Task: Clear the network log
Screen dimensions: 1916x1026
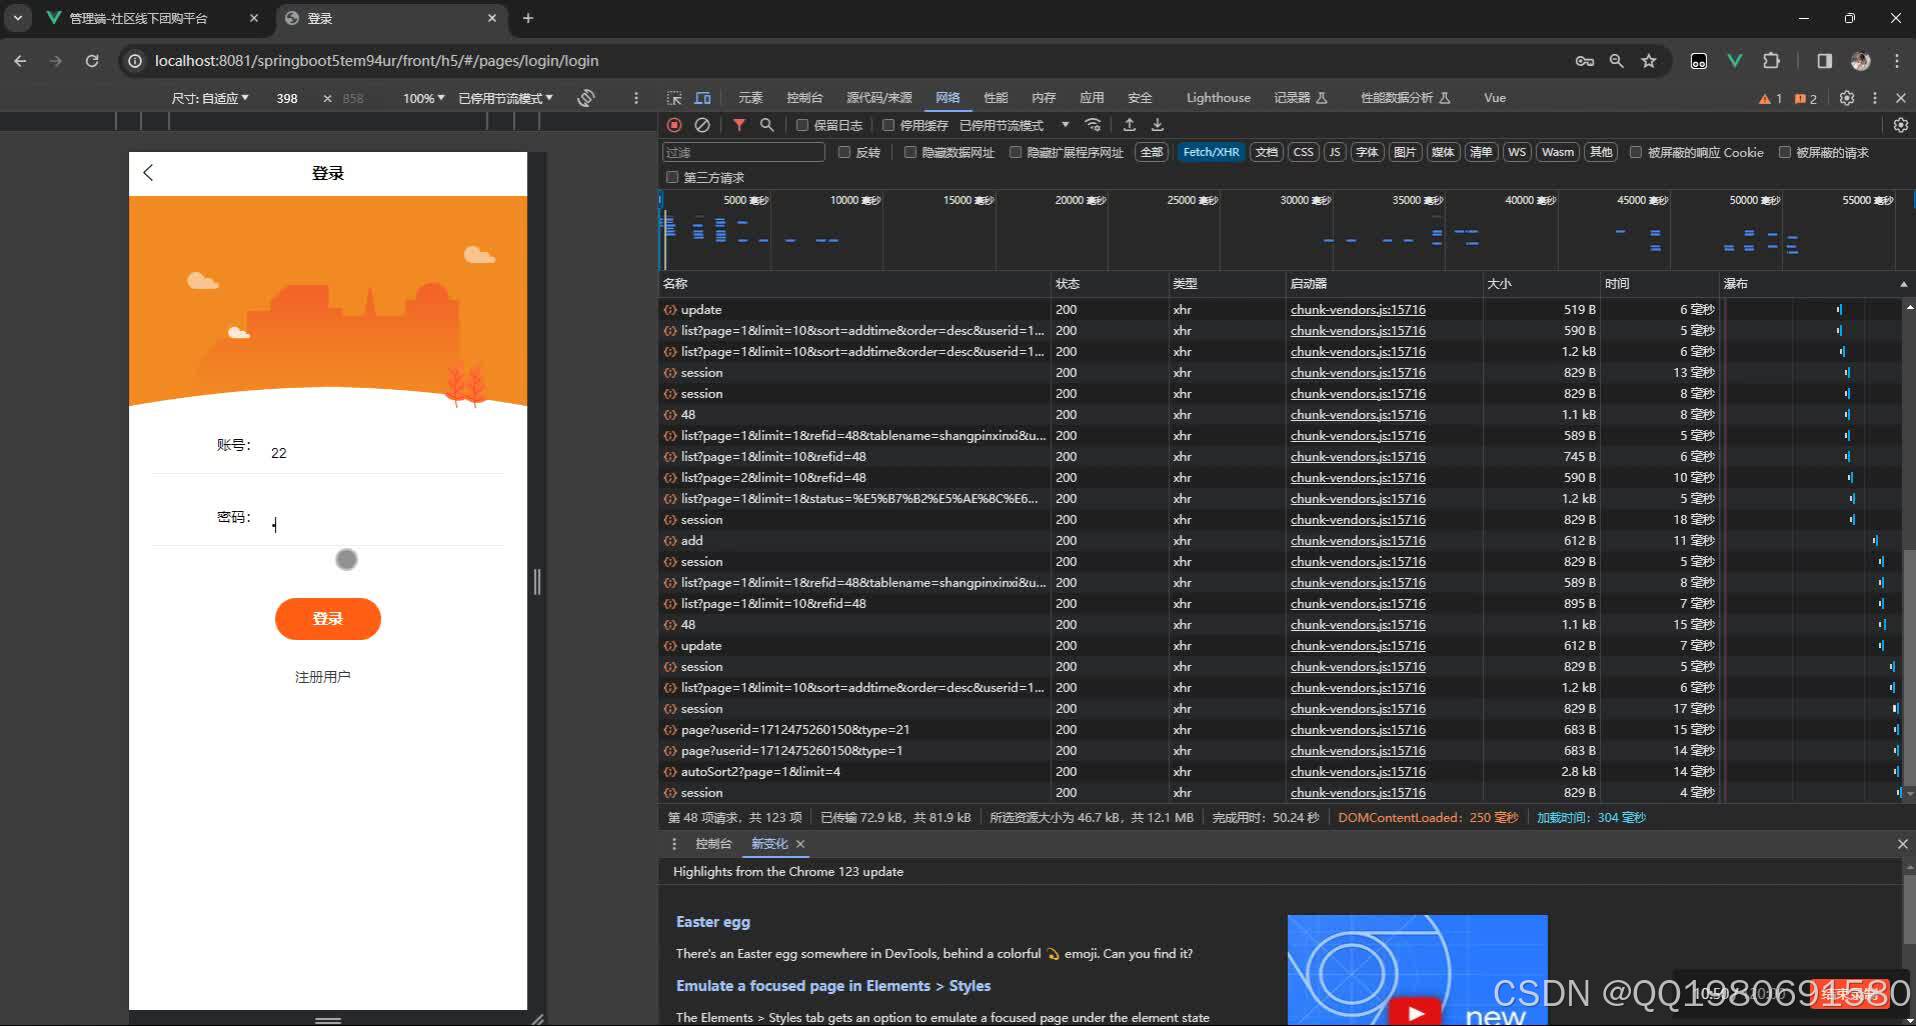Action: (x=702, y=125)
